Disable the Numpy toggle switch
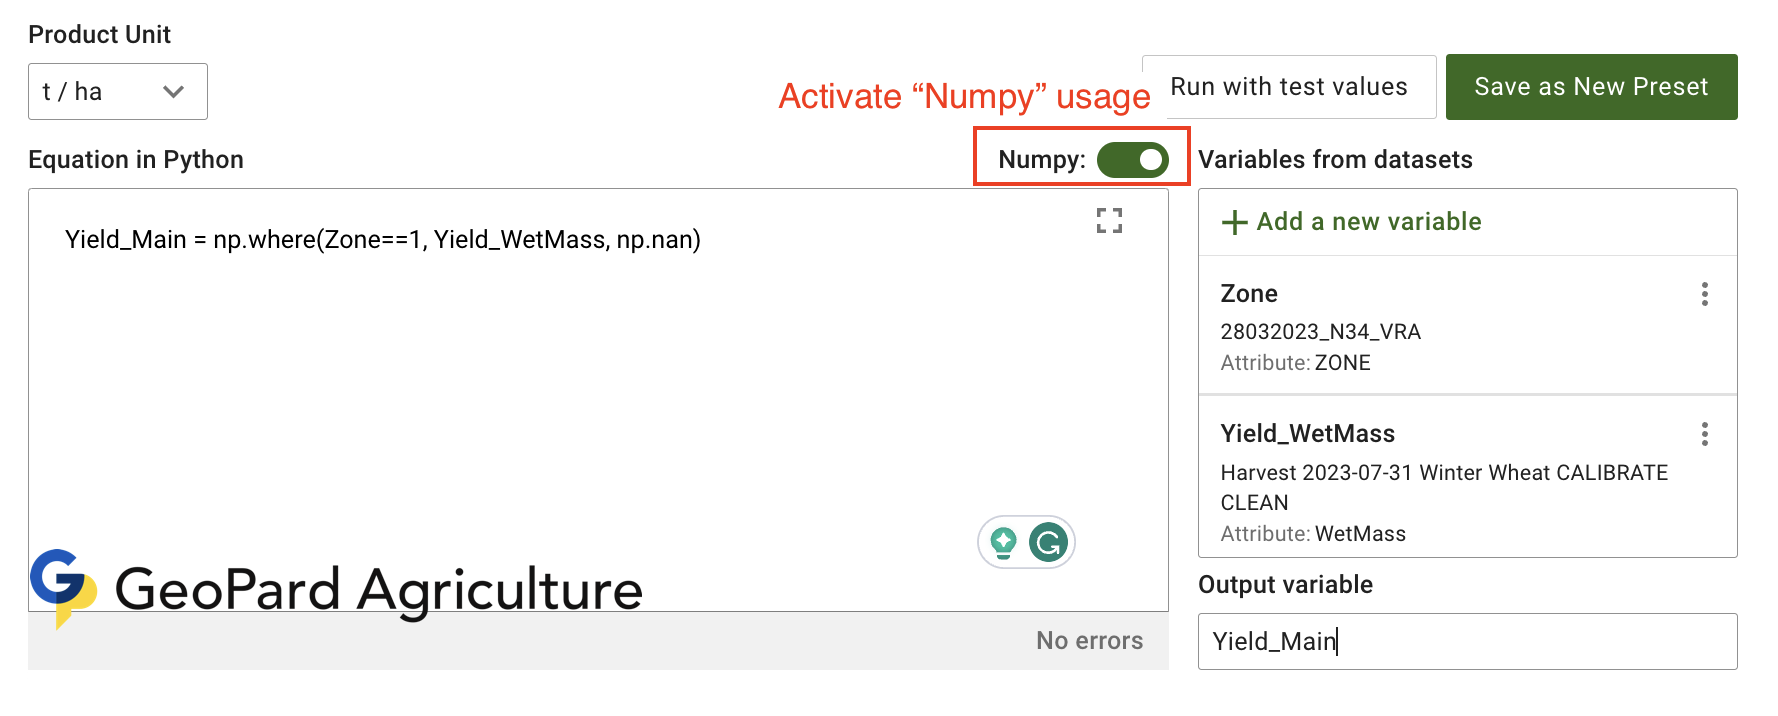 pos(1132,160)
